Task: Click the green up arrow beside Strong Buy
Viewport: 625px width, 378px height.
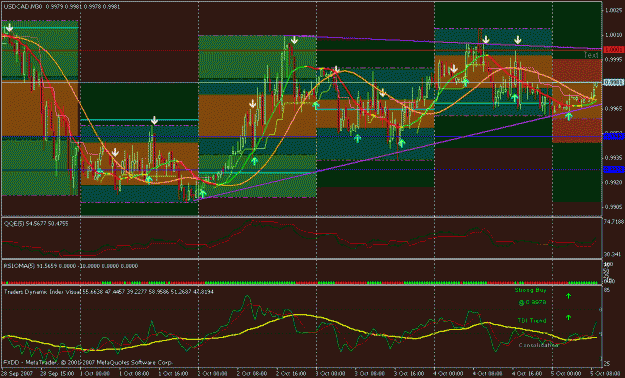Action: pyautogui.click(x=568, y=296)
